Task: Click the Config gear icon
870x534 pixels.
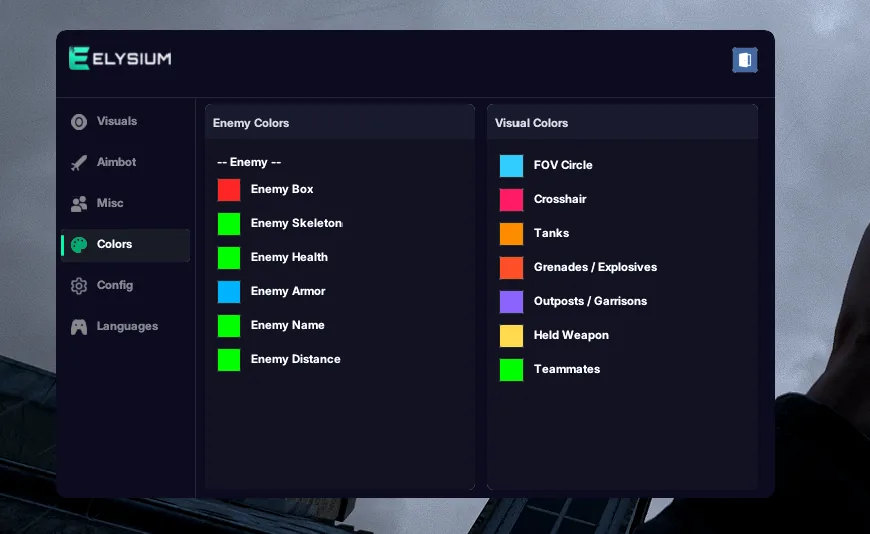Action: coord(79,286)
